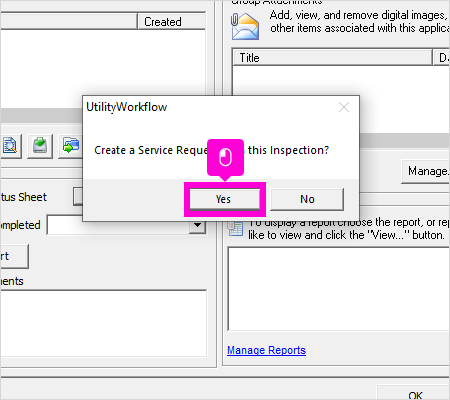
Task: Click the envelope paperclip attachments icon
Action: 245,27
